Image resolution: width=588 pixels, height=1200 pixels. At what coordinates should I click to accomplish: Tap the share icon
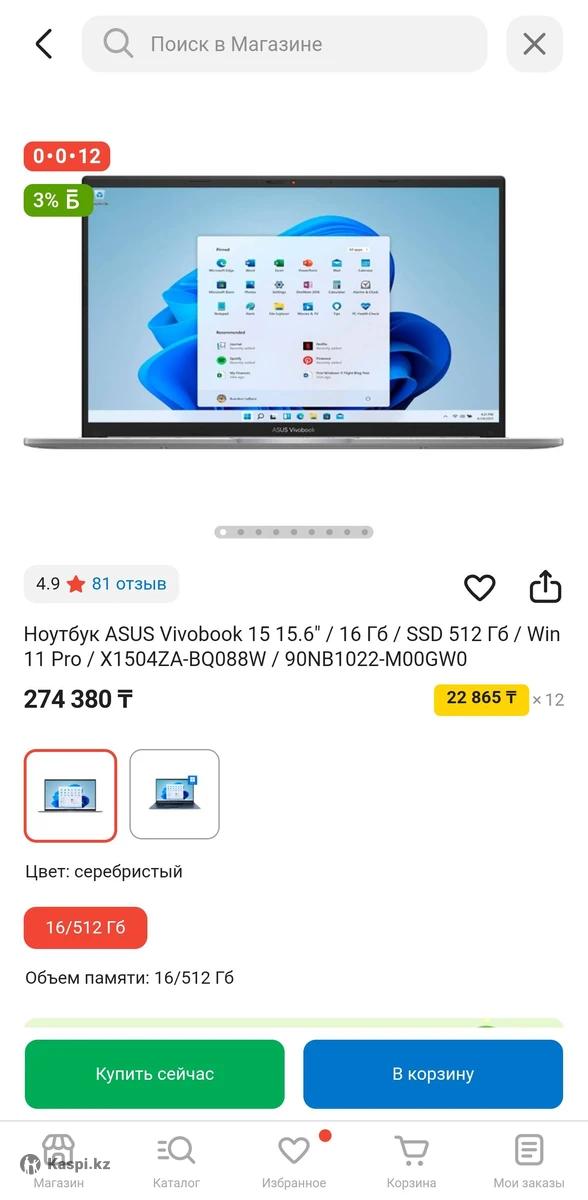(545, 587)
